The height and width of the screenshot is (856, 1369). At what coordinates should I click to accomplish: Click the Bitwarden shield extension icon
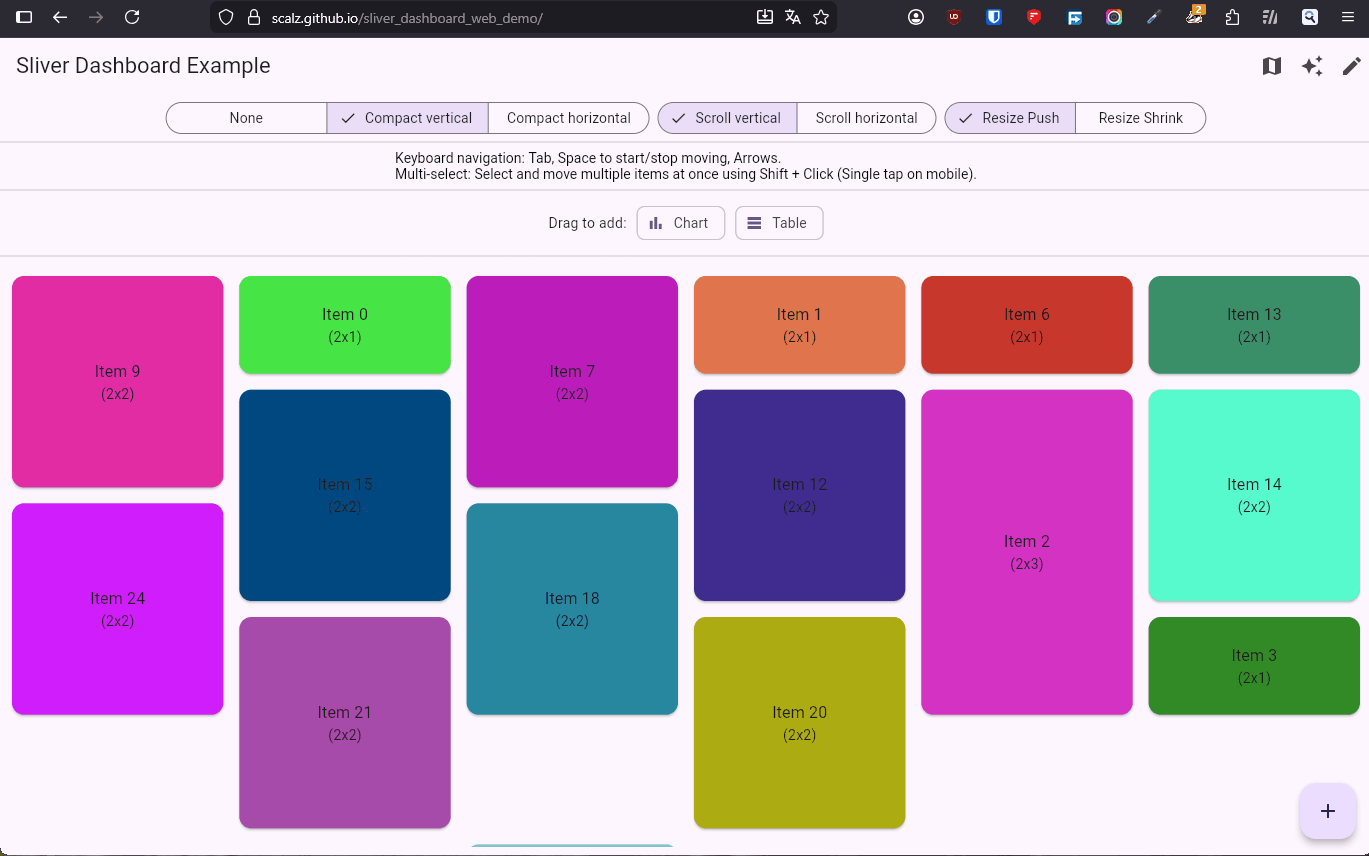click(x=994, y=17)
